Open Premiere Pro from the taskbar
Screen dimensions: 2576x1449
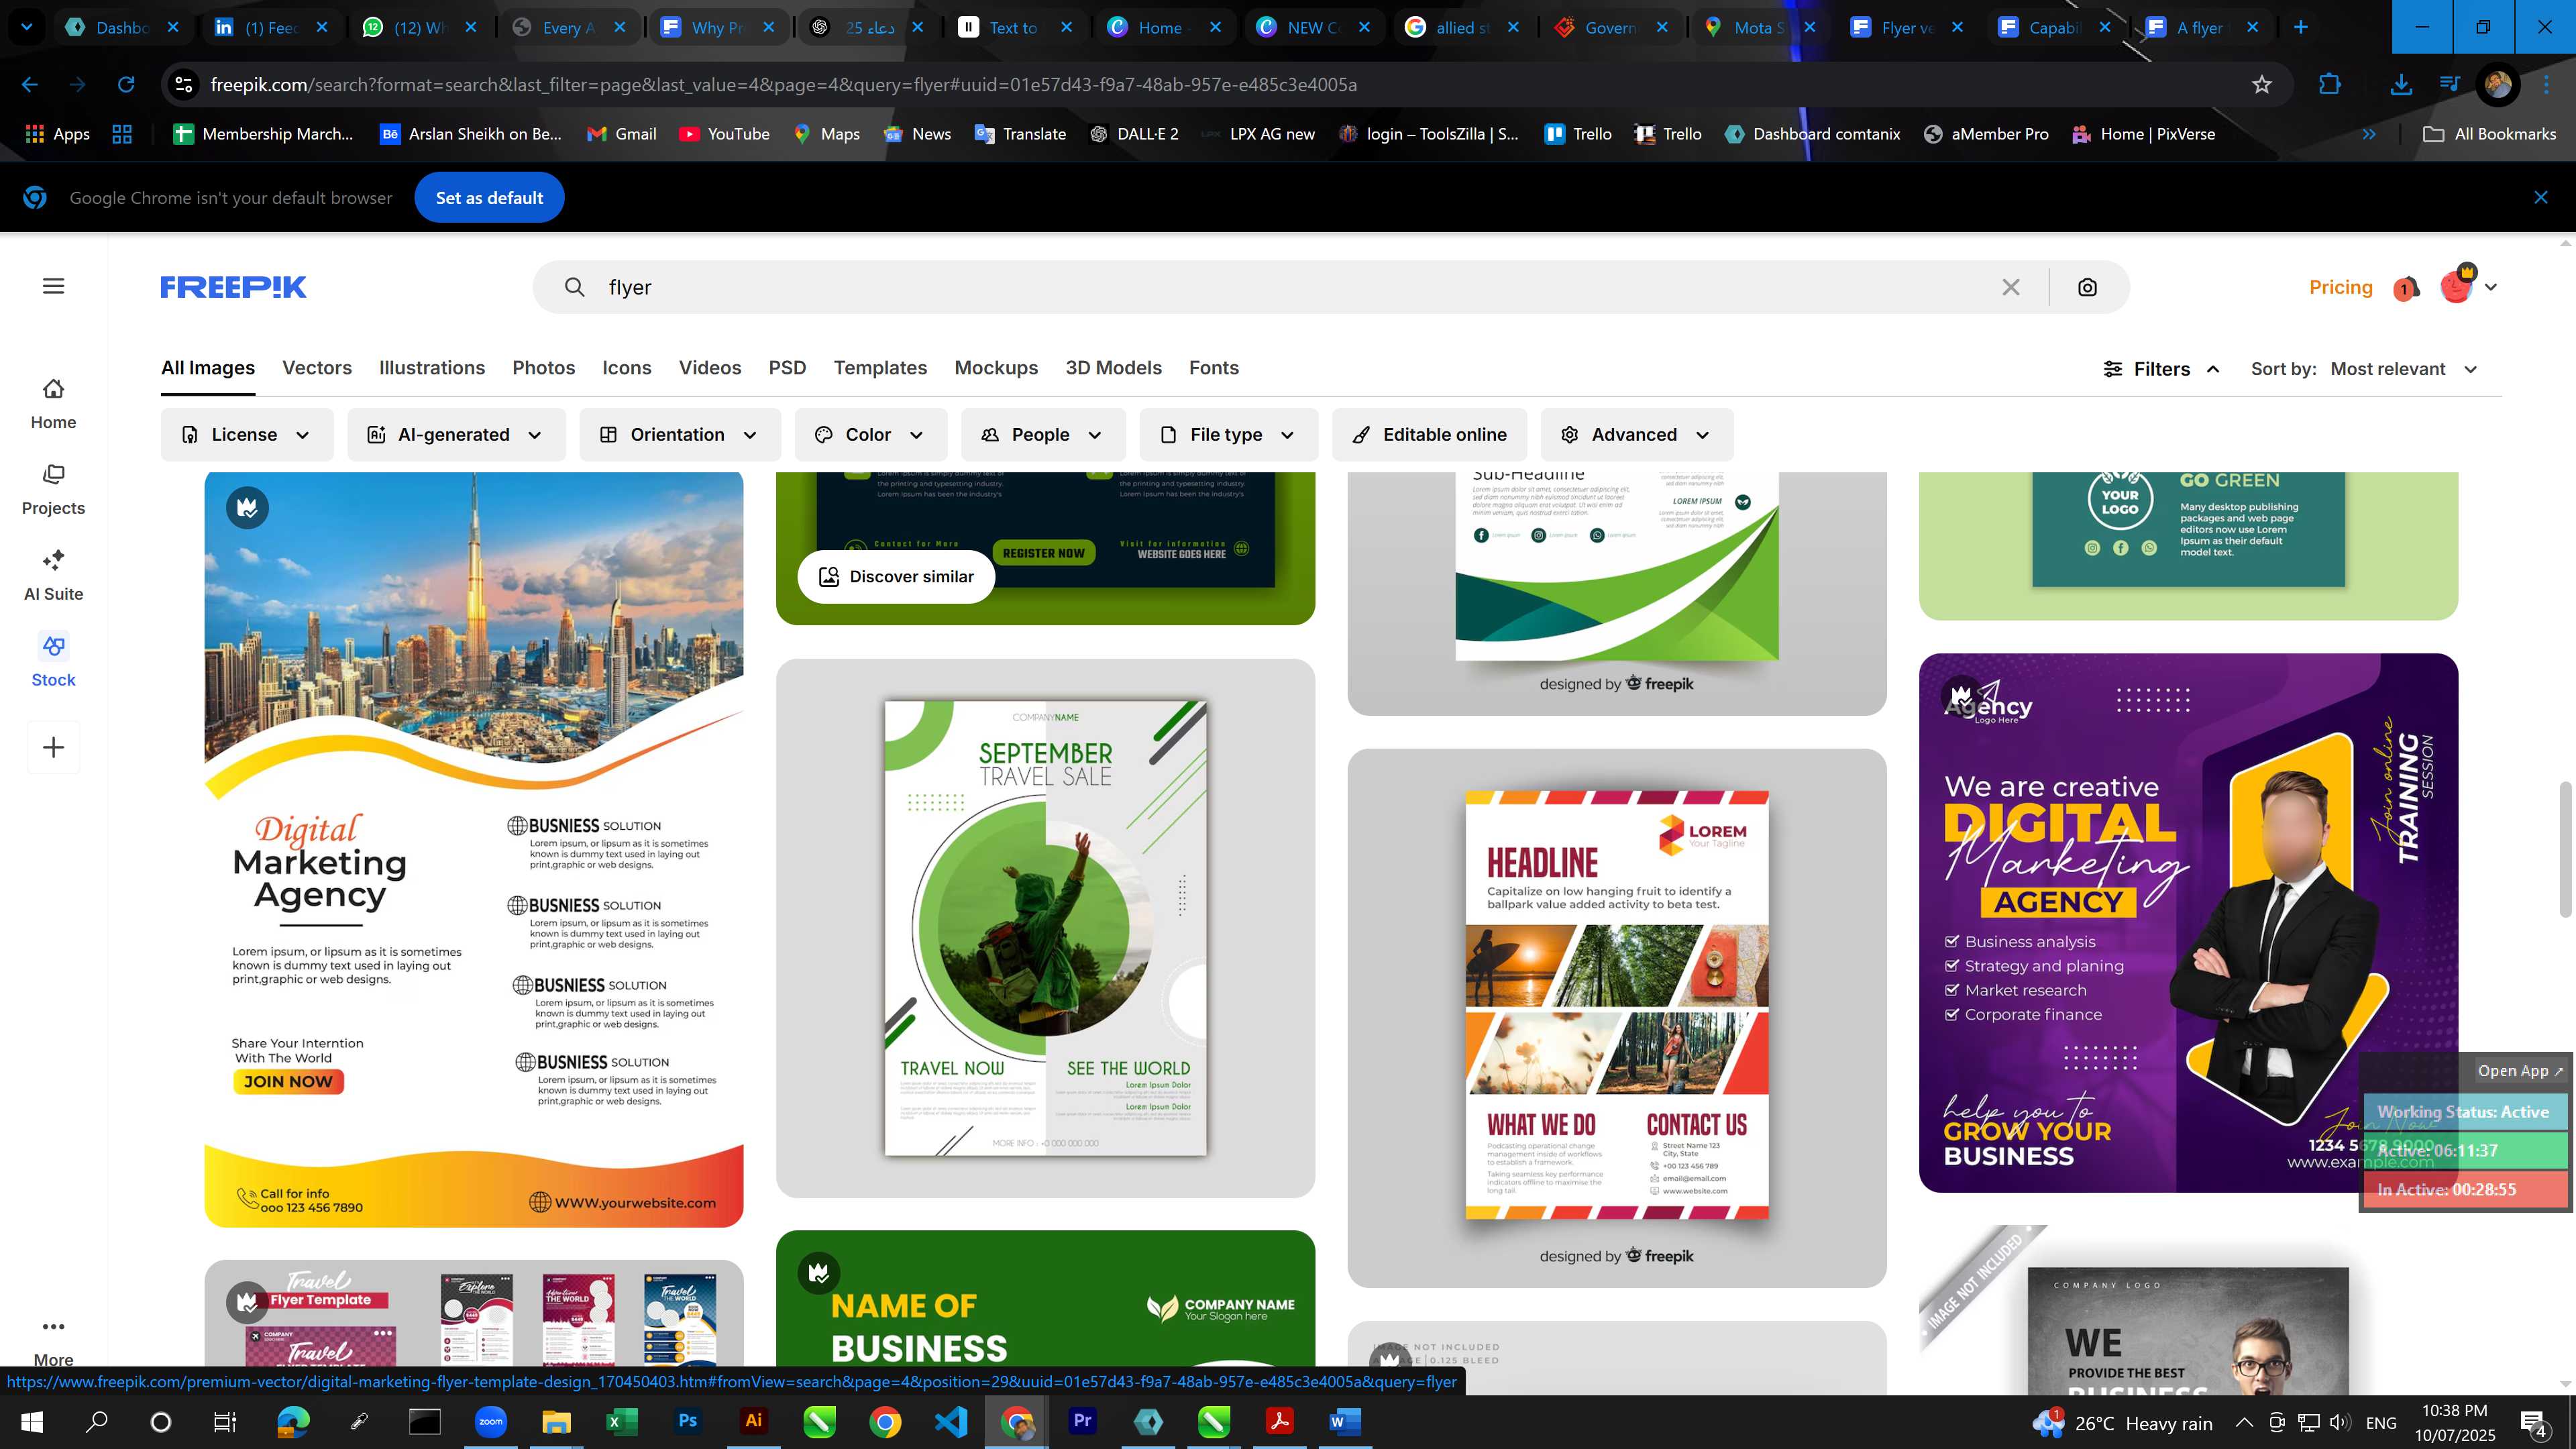(x=1082, y=1421)
